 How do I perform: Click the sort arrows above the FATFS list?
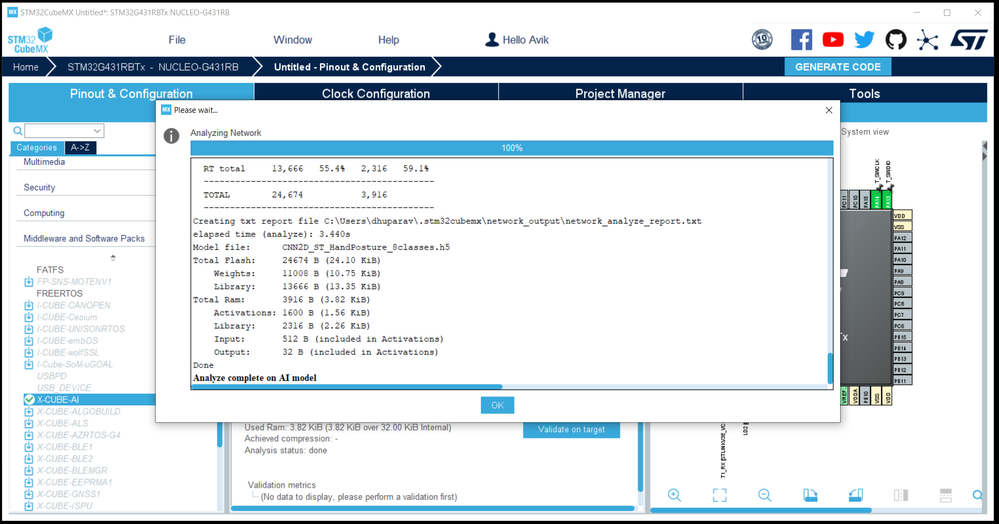[113, 258]
